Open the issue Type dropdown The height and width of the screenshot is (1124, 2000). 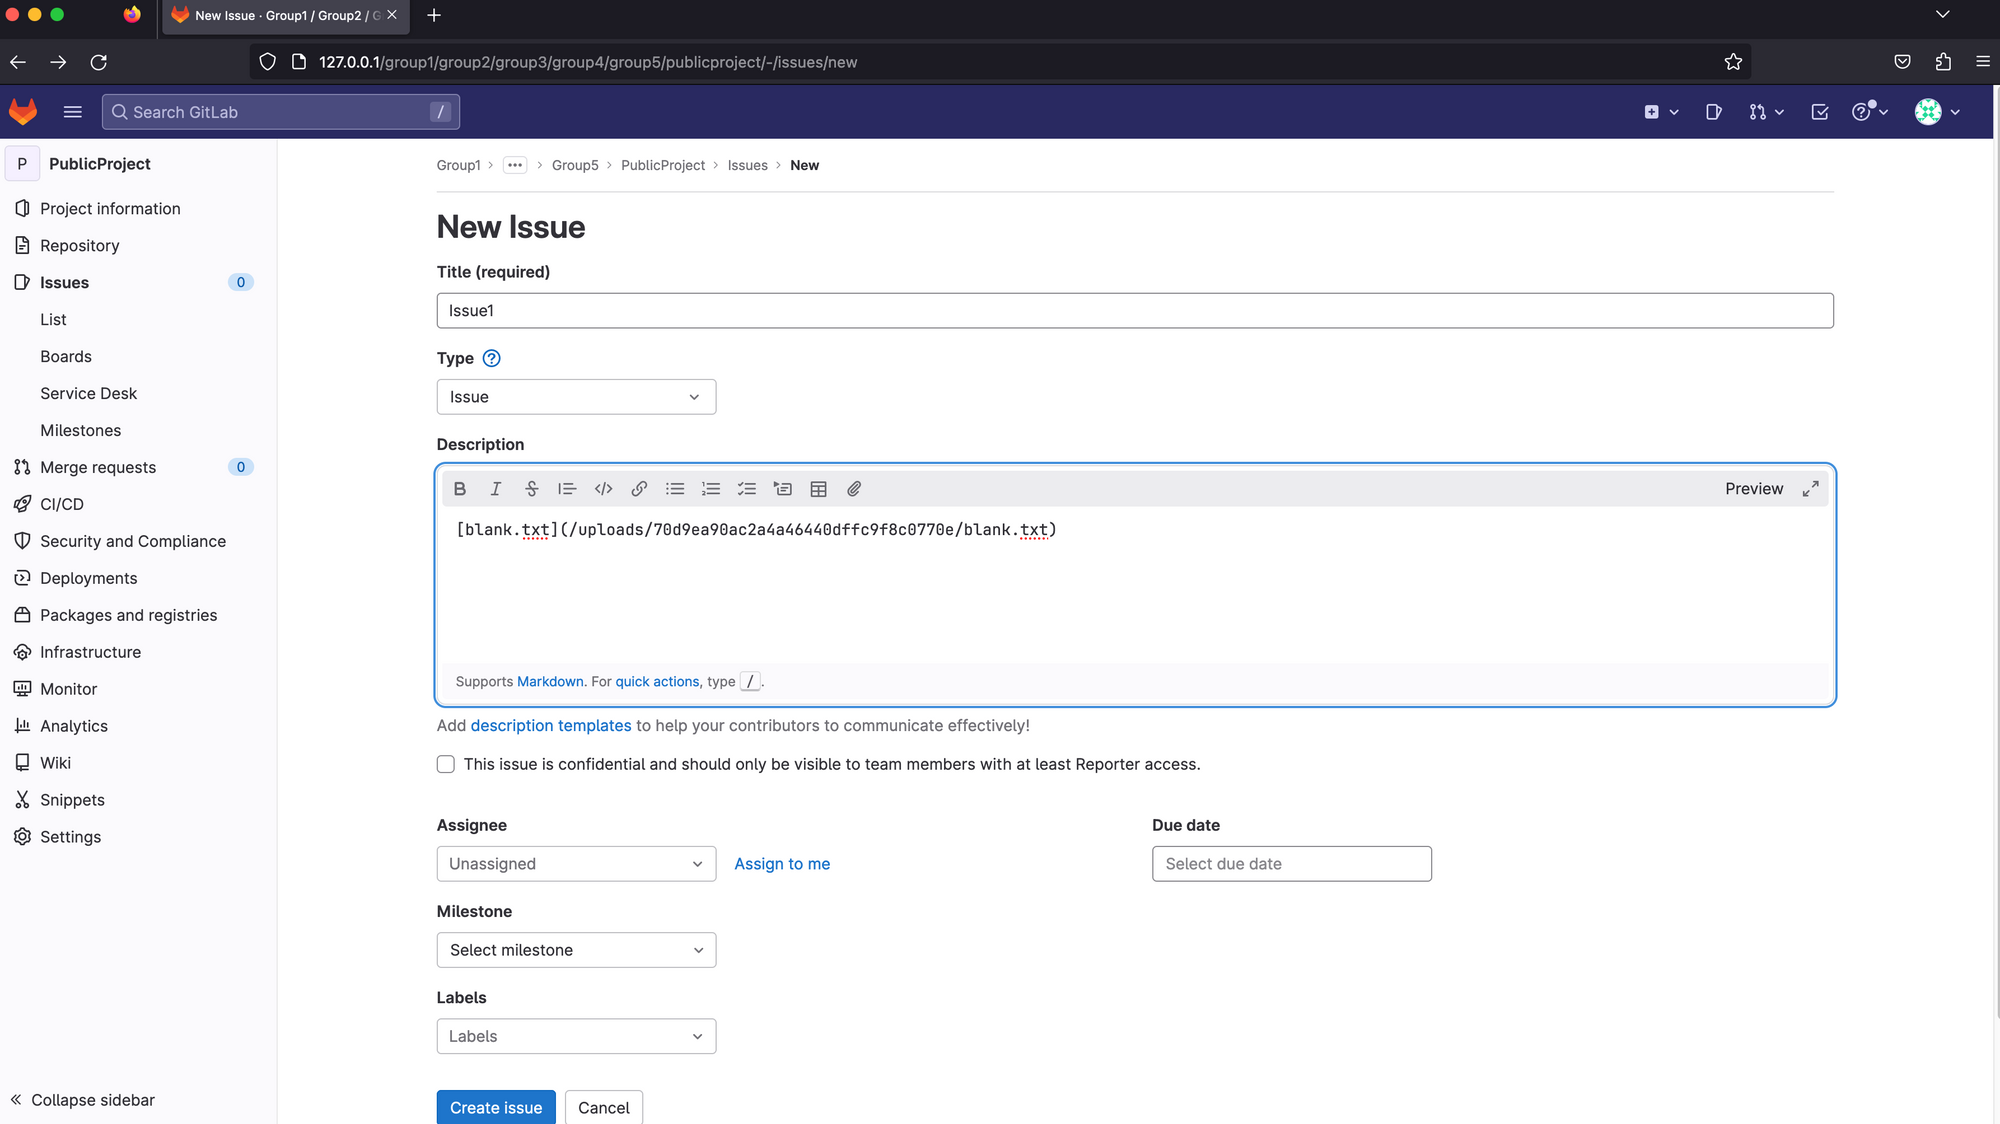tap(576, 397)
